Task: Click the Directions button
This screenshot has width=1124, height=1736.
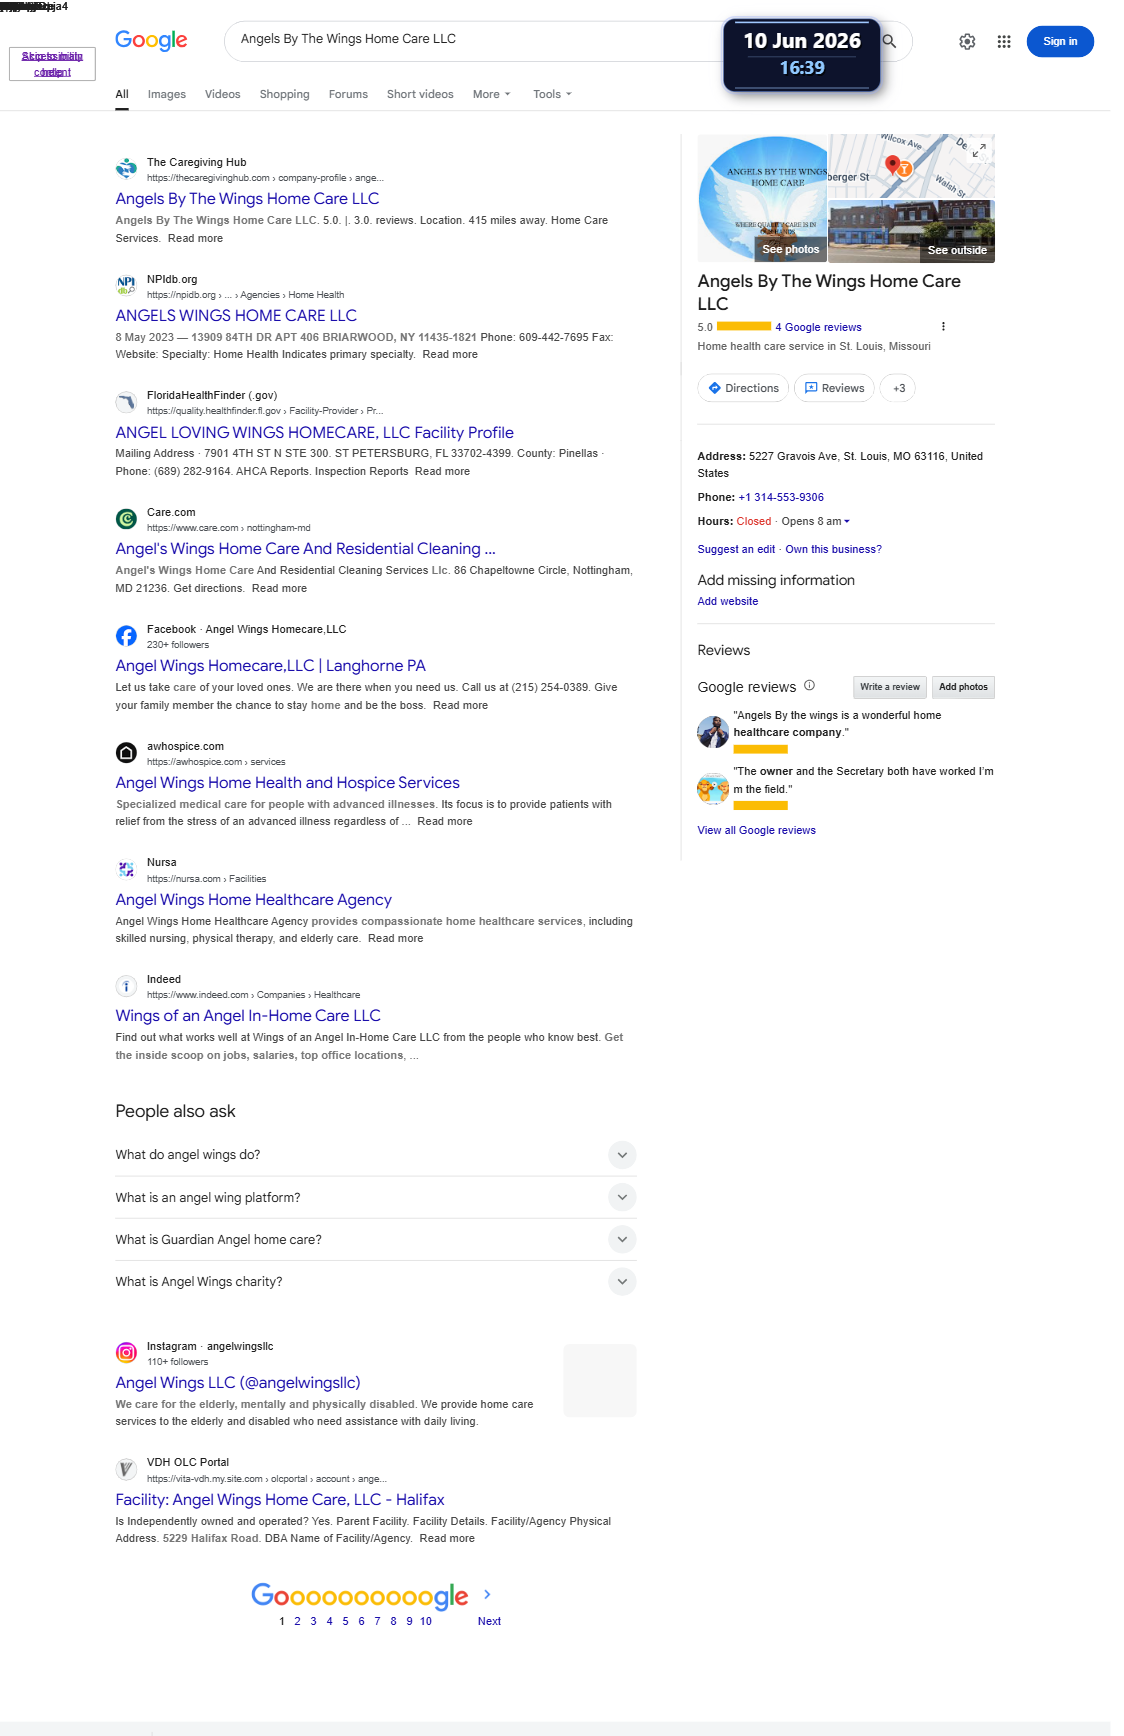Action: (743, 388)
